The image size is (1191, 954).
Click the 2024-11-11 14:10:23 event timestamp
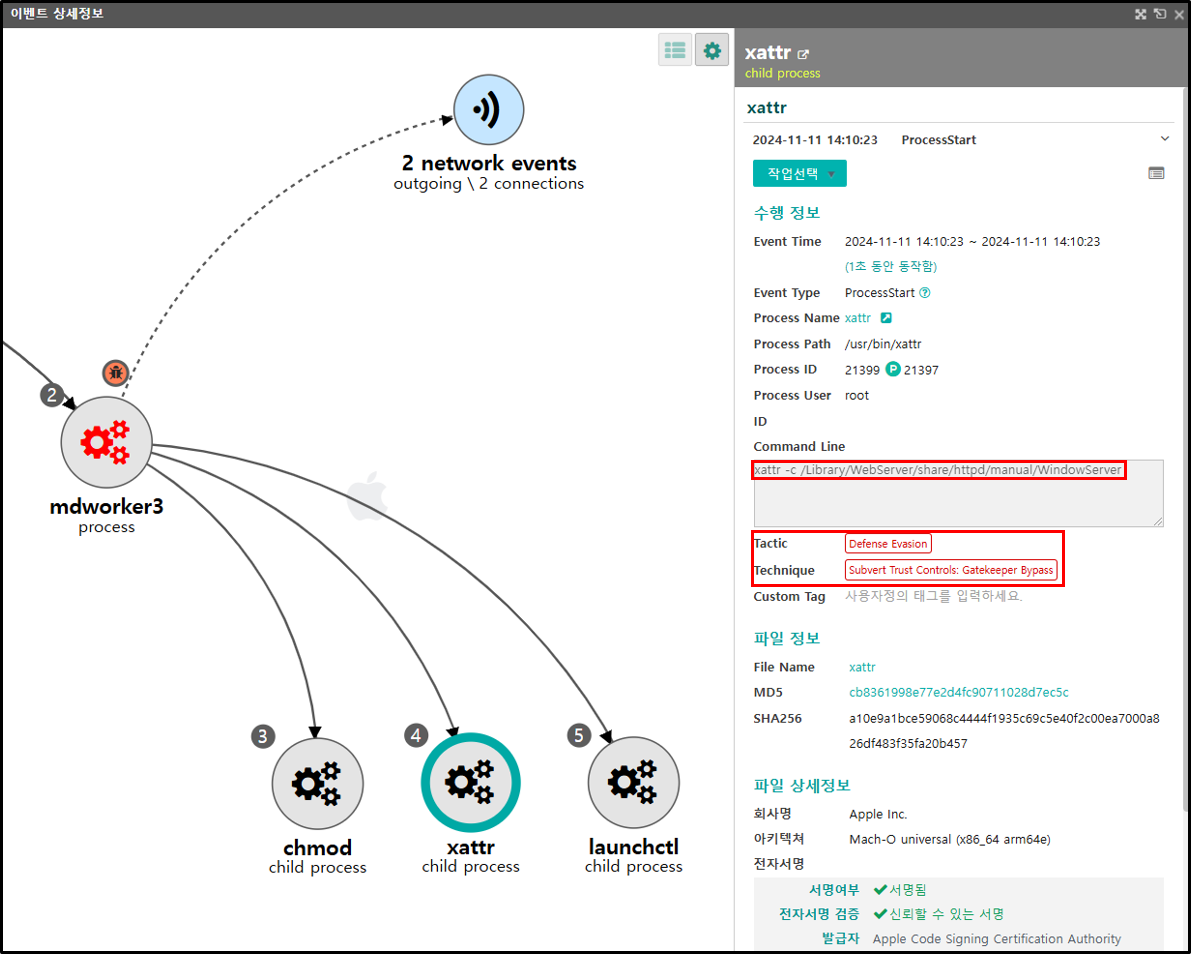pyautogui.click(x=815, y=140)
